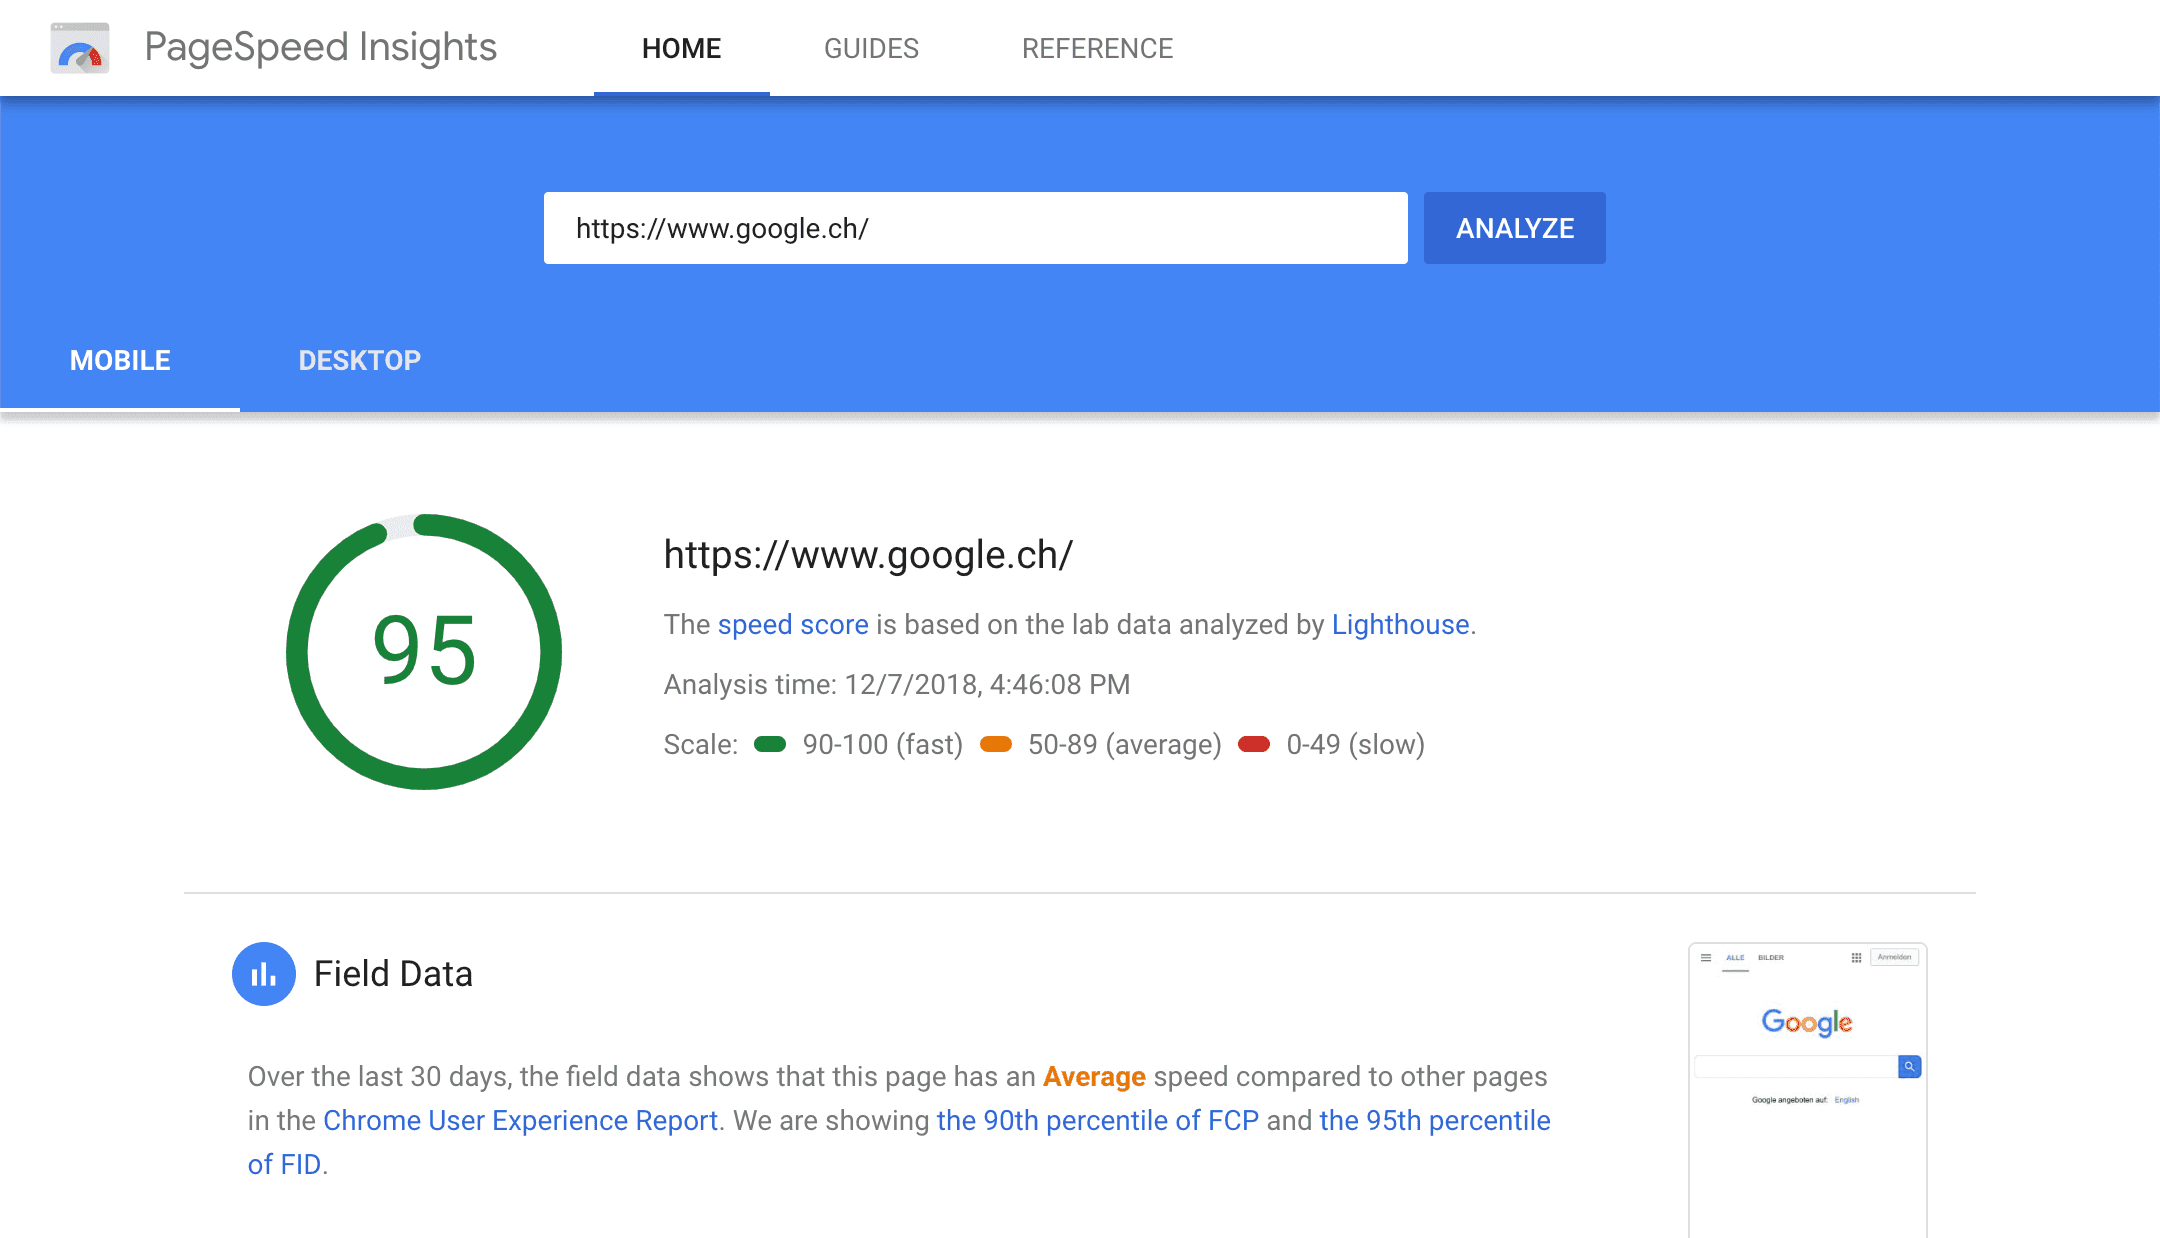Viewport: 2160px width, 1238px height.
Task: Click the Google logo in preview thumbnail
Action: coord(1806,1022)
